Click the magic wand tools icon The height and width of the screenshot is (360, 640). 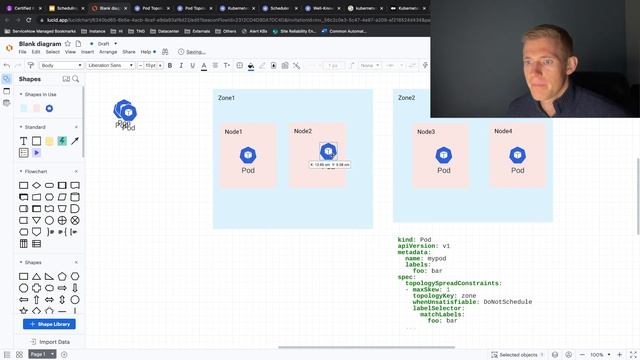point(296,65)
